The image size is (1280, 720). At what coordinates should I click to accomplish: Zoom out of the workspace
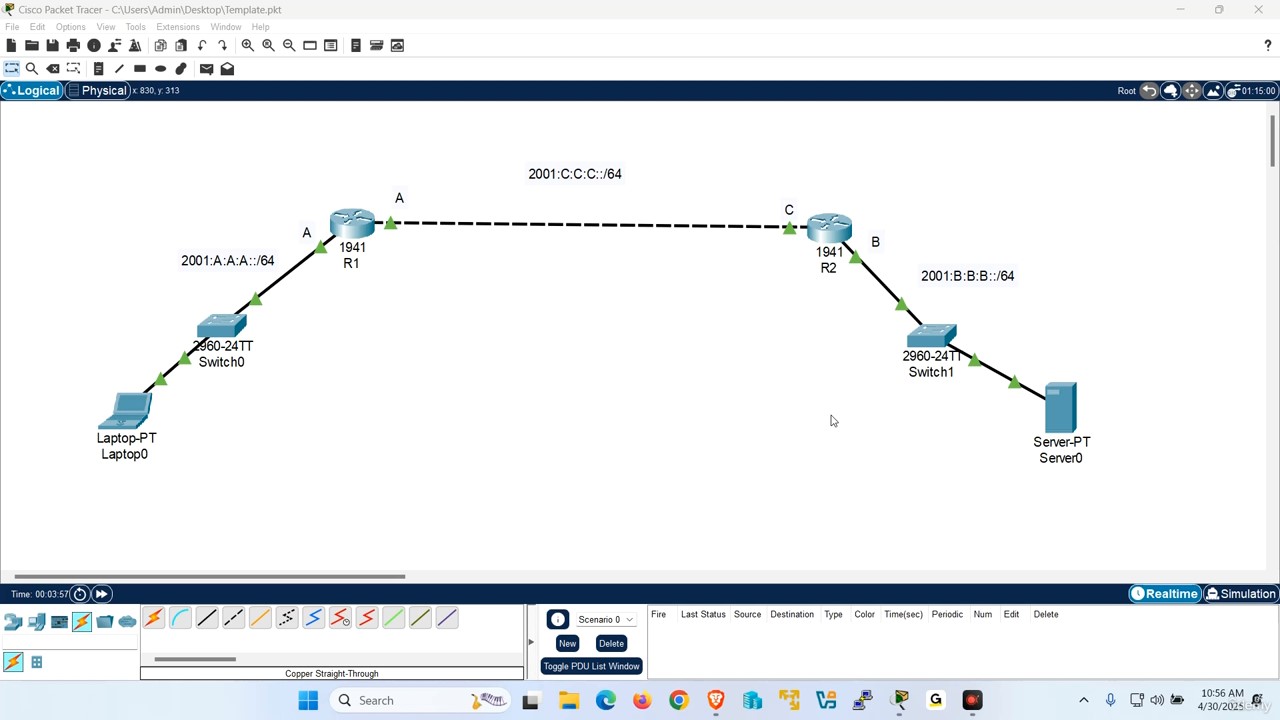(x=289, y=45)
